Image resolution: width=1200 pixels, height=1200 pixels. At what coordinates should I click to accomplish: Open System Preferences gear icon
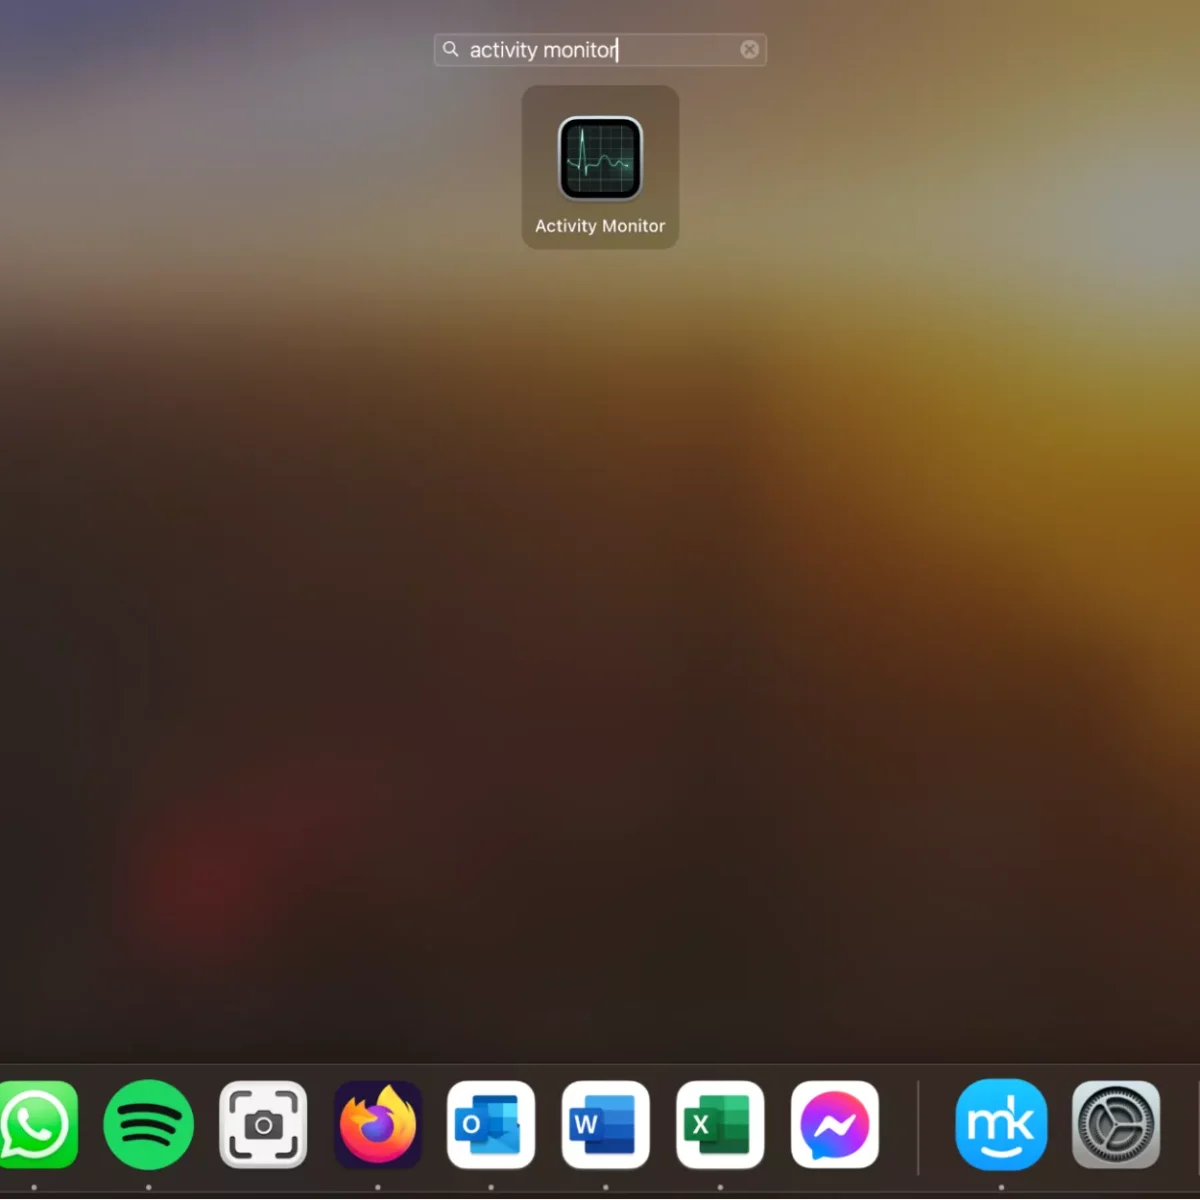click(x=1115, y=1125)
